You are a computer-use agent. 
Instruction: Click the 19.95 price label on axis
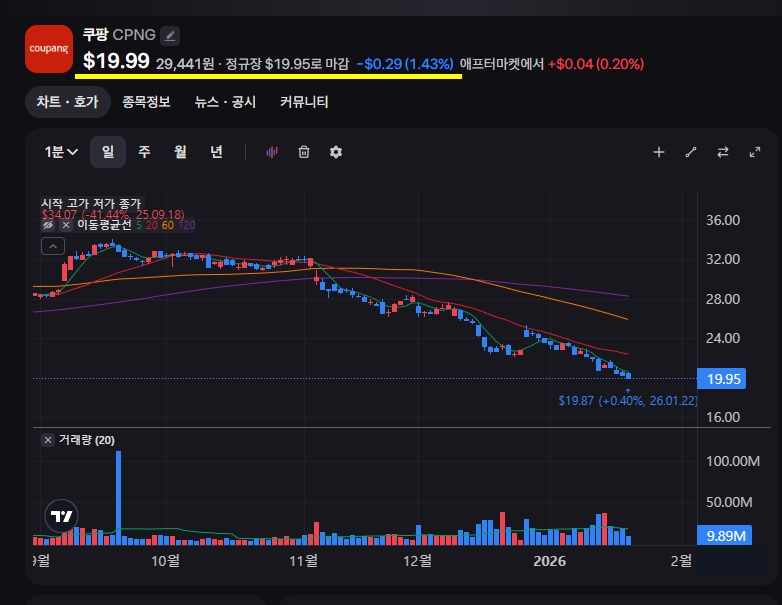(723, 379)
